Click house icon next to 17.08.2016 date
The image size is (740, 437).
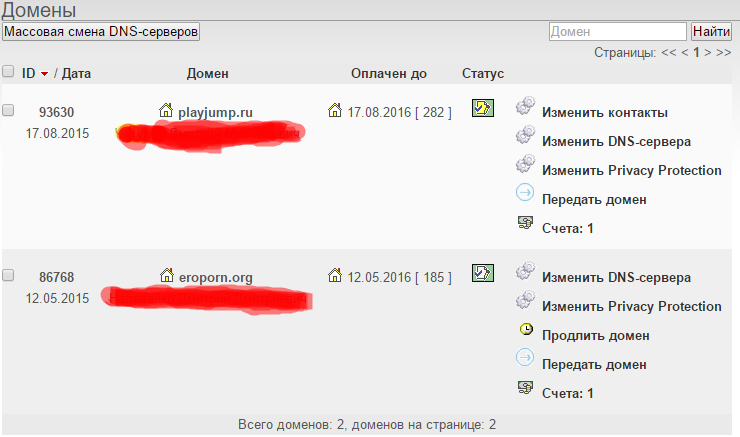tap(335, 110)
